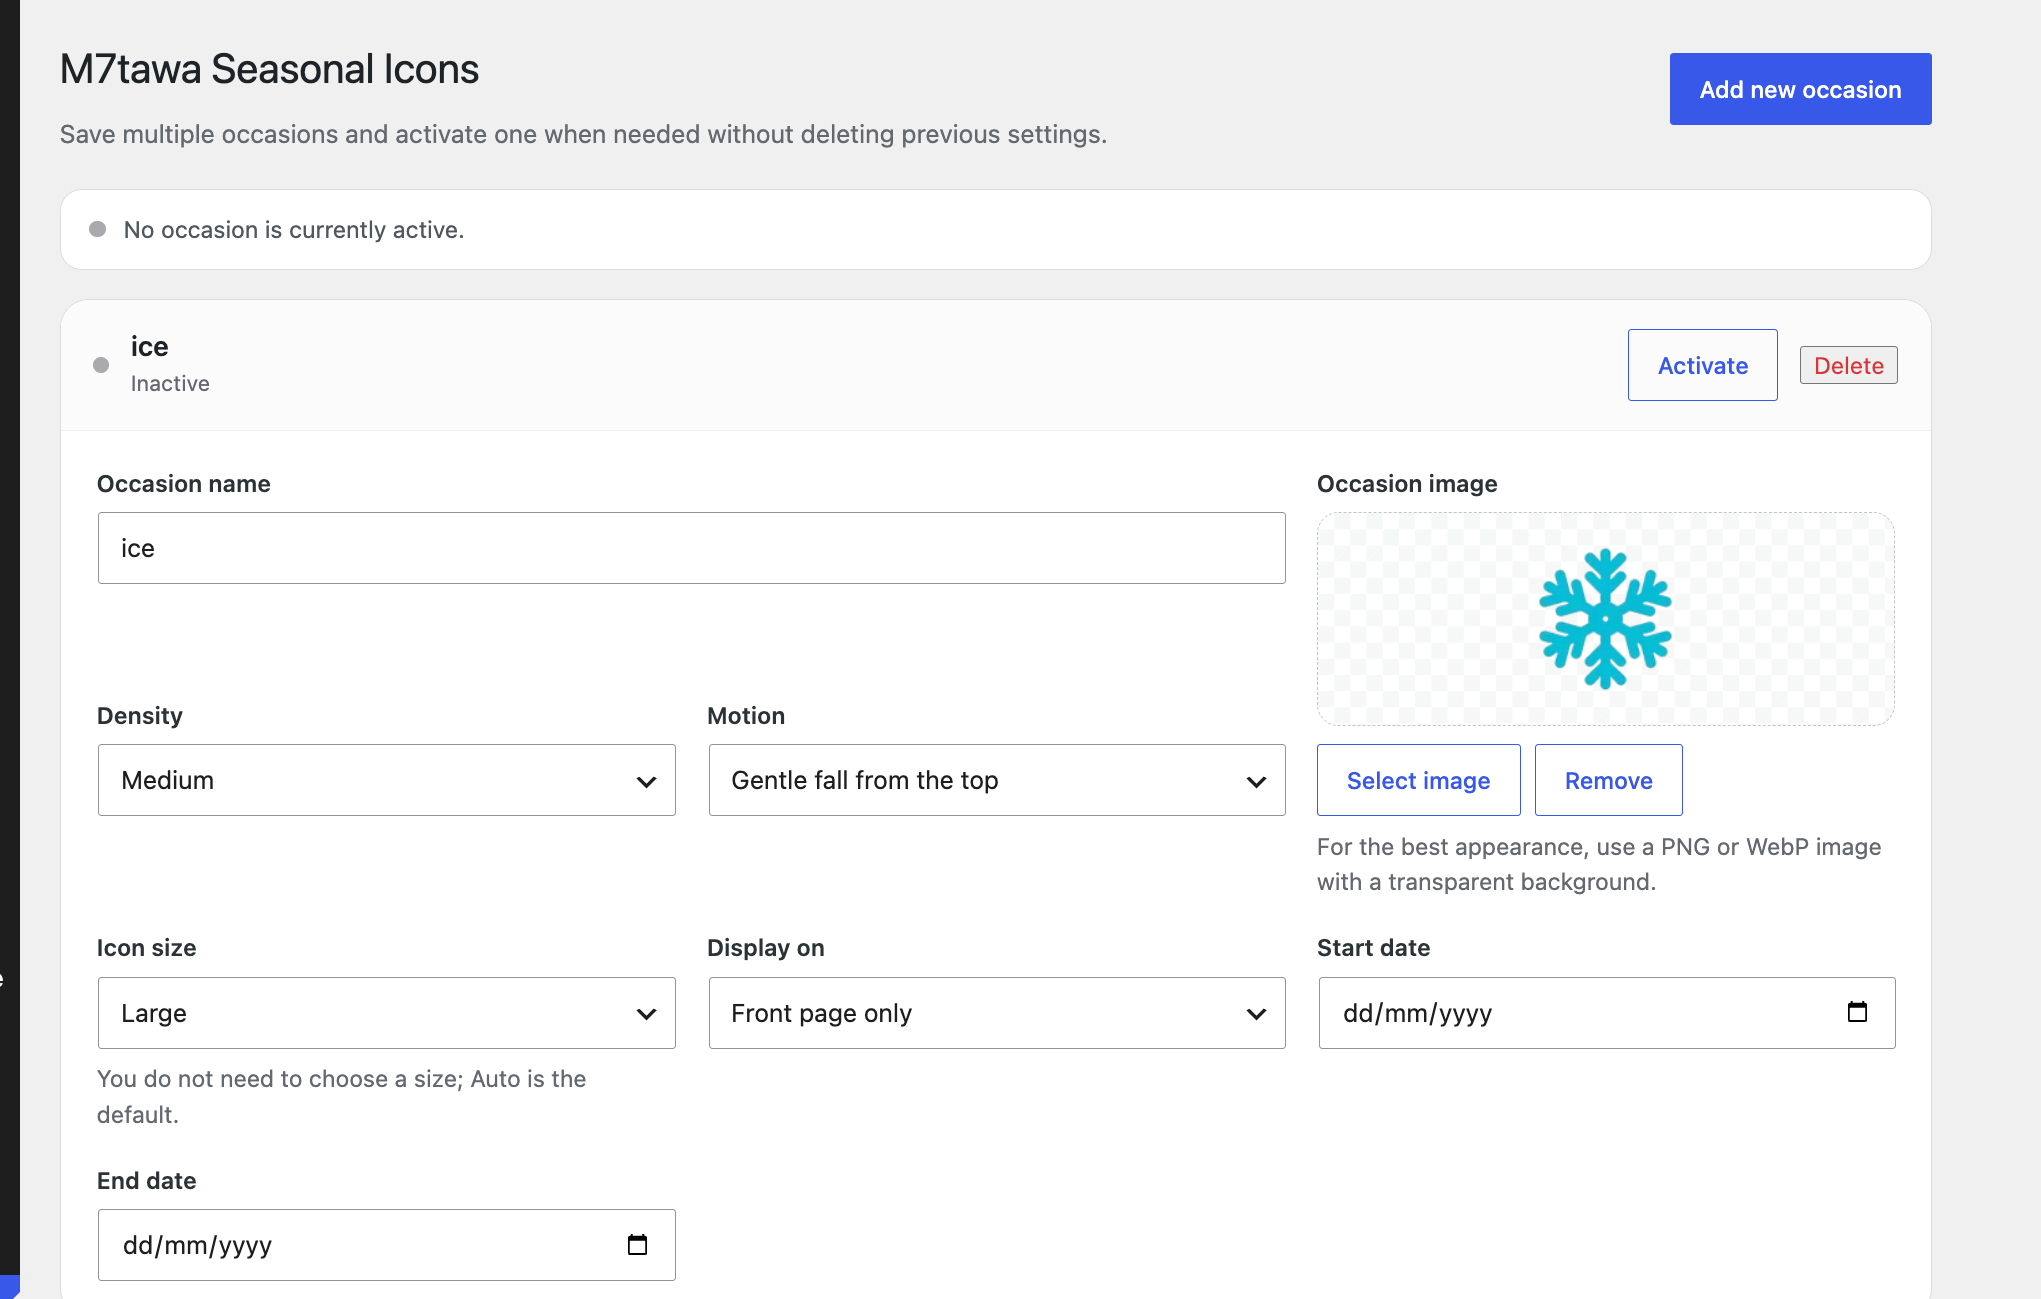Expand the Display on dropdown
Viewport: 2041px width, 1299px height.
[997, 1013]
